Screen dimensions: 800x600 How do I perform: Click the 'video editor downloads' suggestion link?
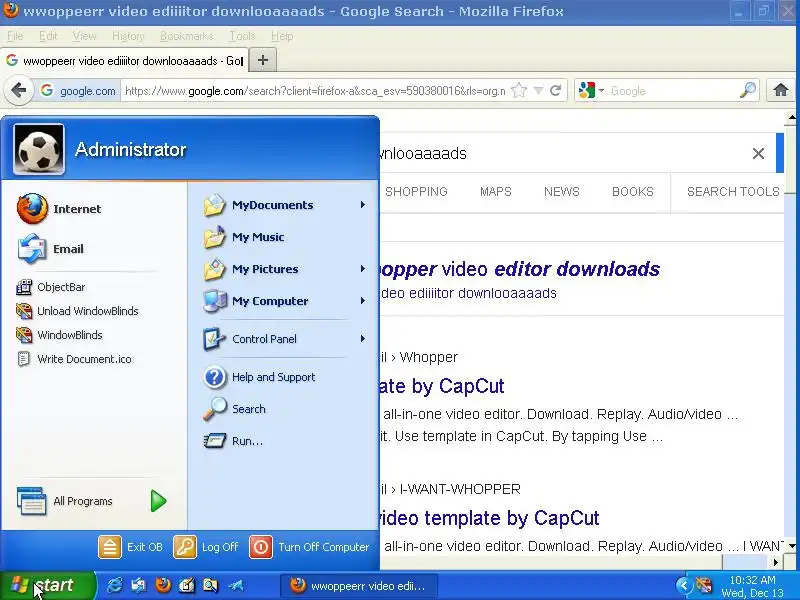(520, 269)
